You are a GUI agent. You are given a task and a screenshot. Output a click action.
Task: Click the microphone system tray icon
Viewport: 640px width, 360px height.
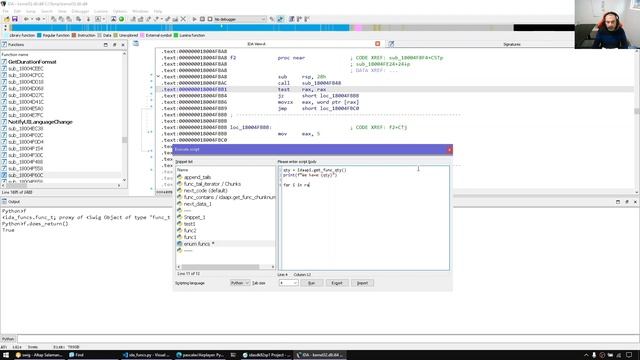[x=594, y=355]
